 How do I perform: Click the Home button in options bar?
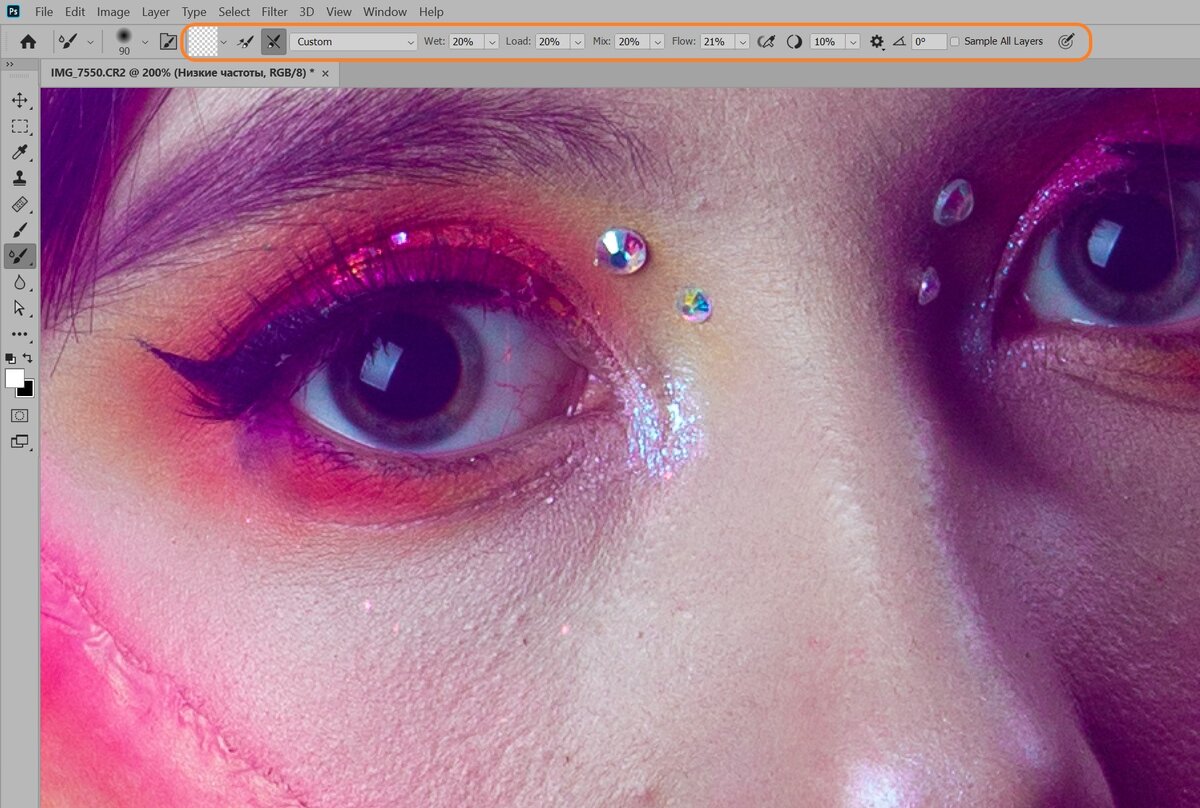tap(28, 42)
